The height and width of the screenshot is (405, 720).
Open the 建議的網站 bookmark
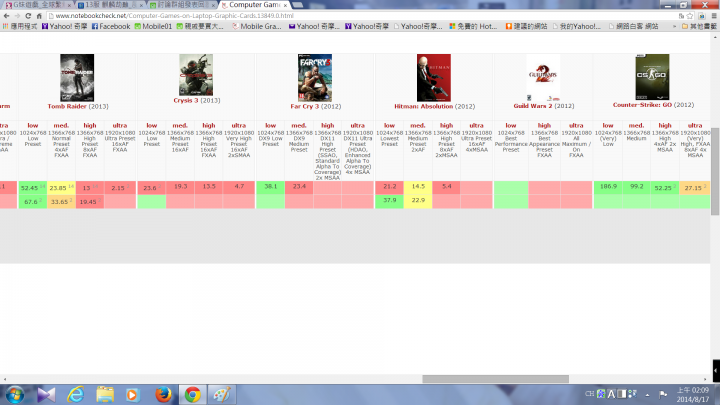coord(526,27)
